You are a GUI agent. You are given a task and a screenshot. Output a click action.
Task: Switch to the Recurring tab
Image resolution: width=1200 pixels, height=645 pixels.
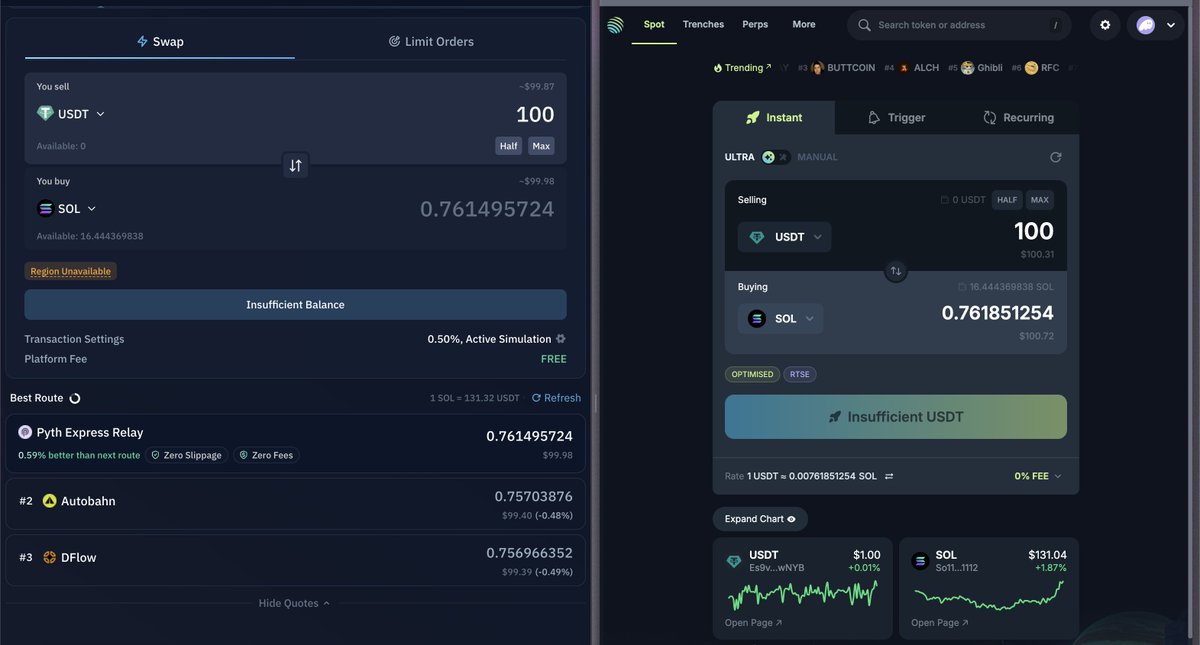(1018, 117)
